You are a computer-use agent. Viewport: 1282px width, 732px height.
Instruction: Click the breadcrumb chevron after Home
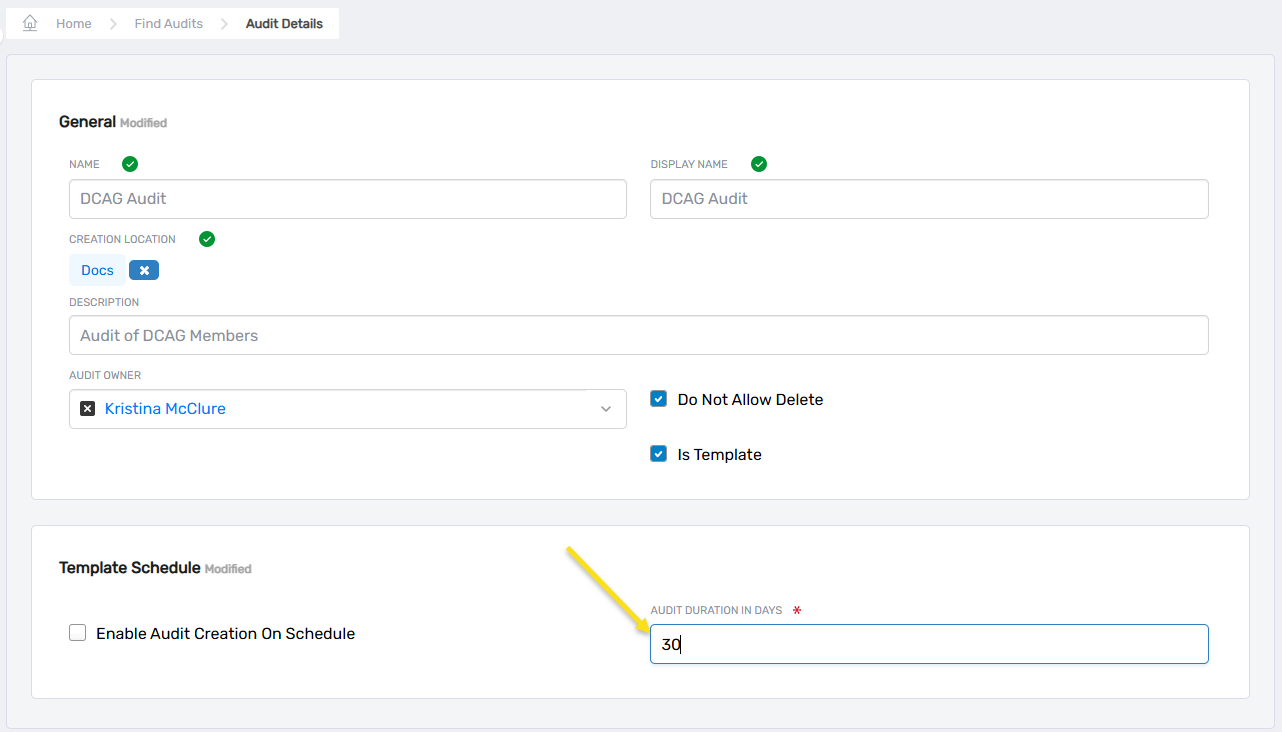tap(113, 24)
